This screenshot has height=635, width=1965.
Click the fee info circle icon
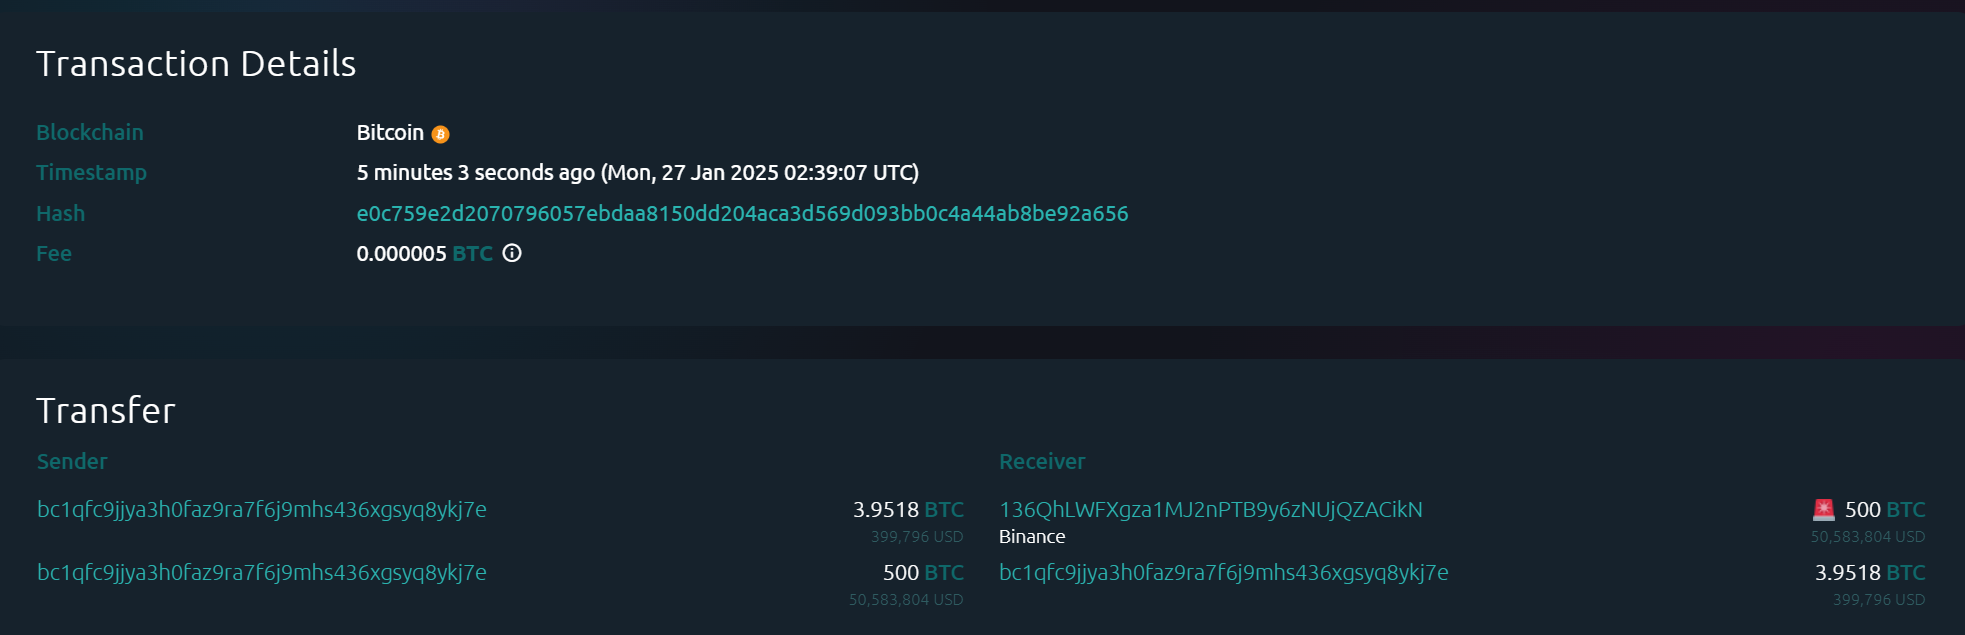tap(512, 254)
